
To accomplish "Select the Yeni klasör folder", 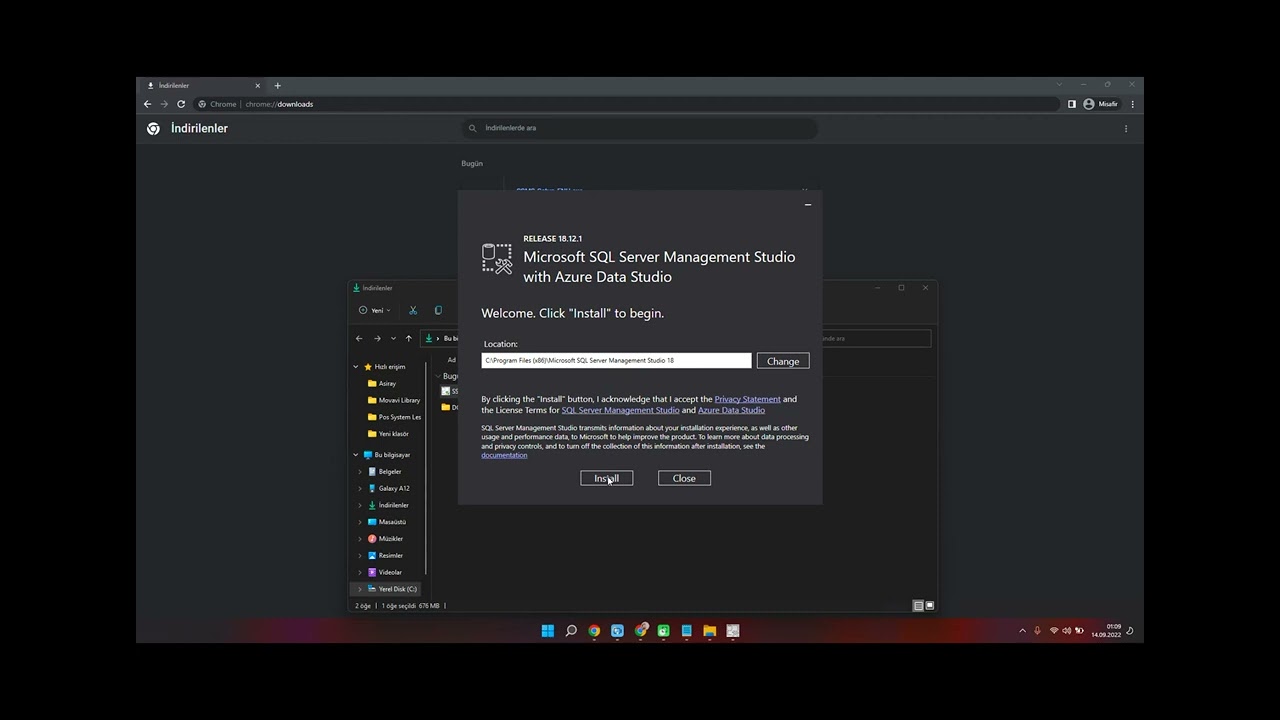I will pyautogui.click(x=388, y=434).
